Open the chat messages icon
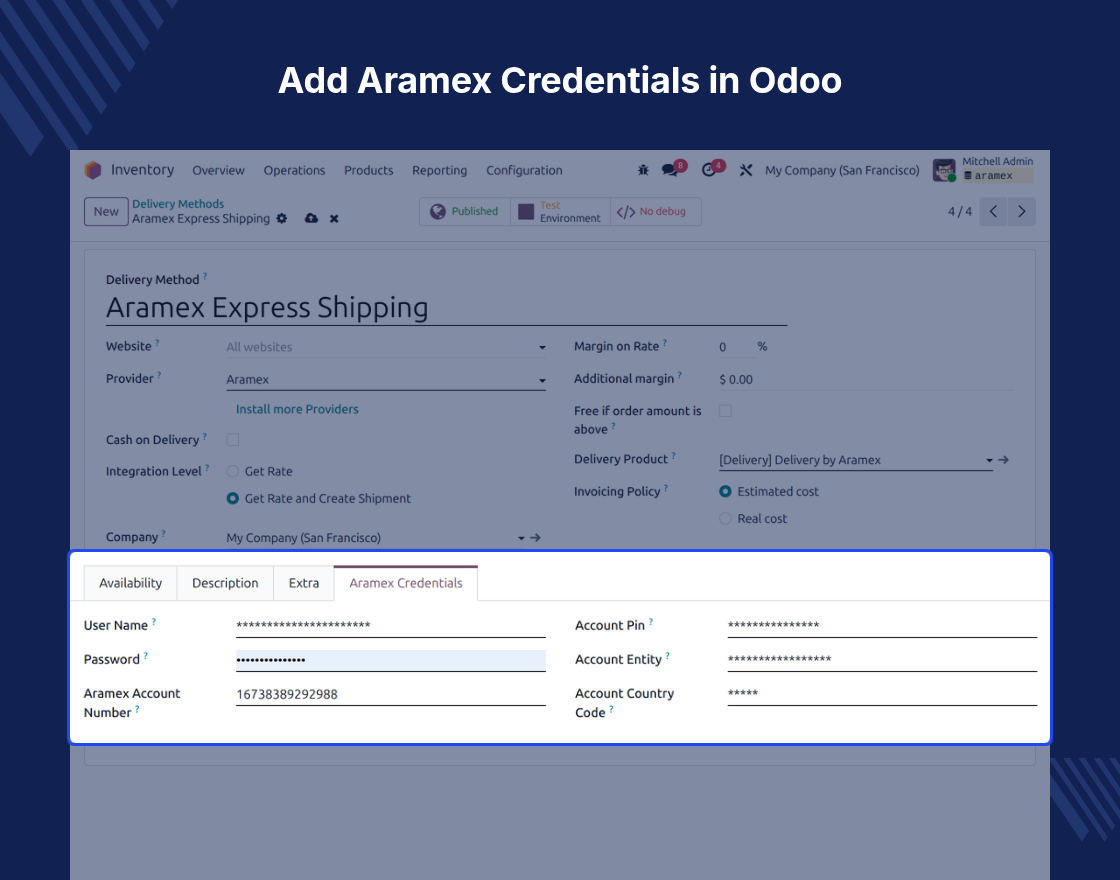This screenshot has height=880, width=1120. click(669, 170)
